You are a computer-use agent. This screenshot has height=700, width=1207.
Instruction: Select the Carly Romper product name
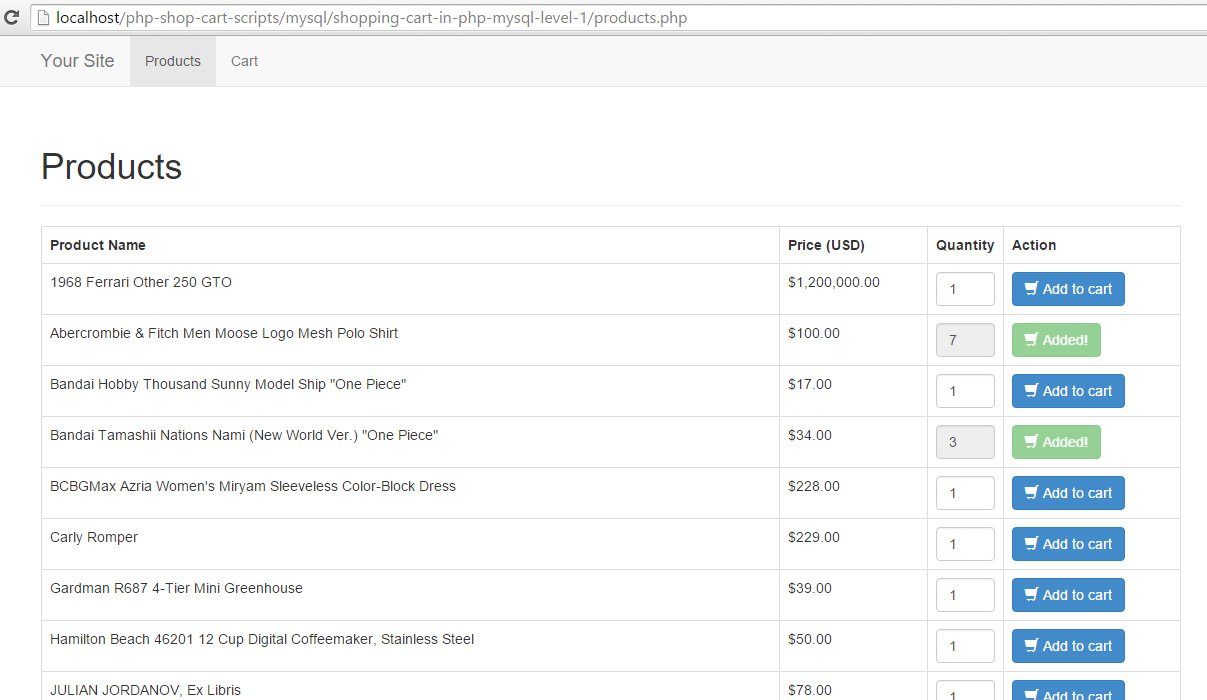(x=94, y=538)
